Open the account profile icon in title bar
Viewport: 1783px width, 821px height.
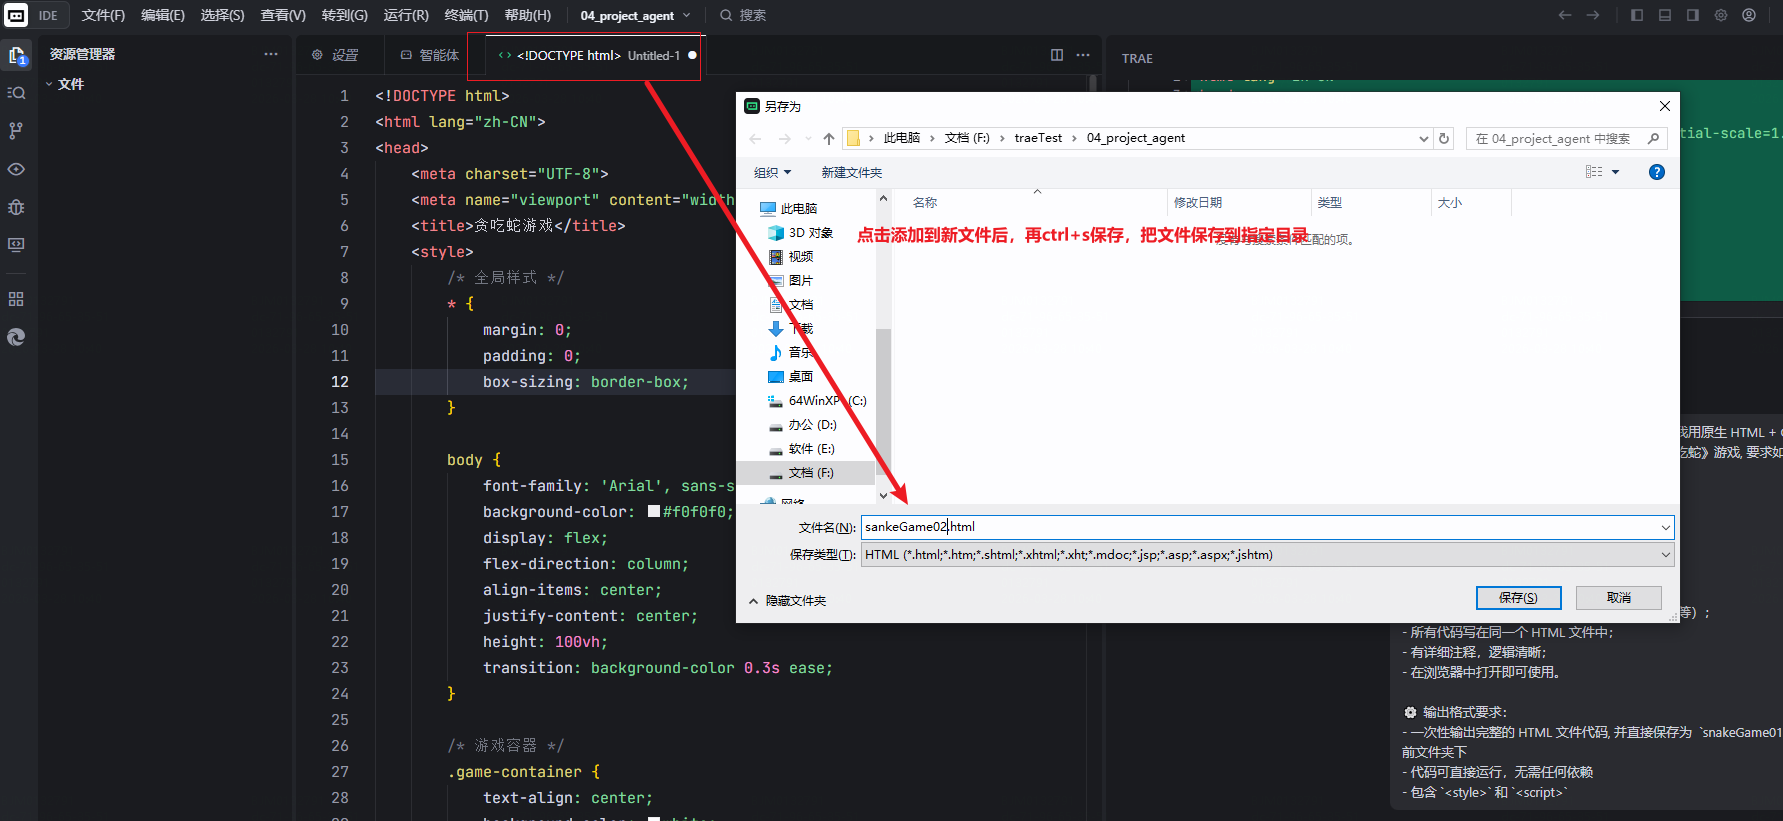tap(1749, 15)
